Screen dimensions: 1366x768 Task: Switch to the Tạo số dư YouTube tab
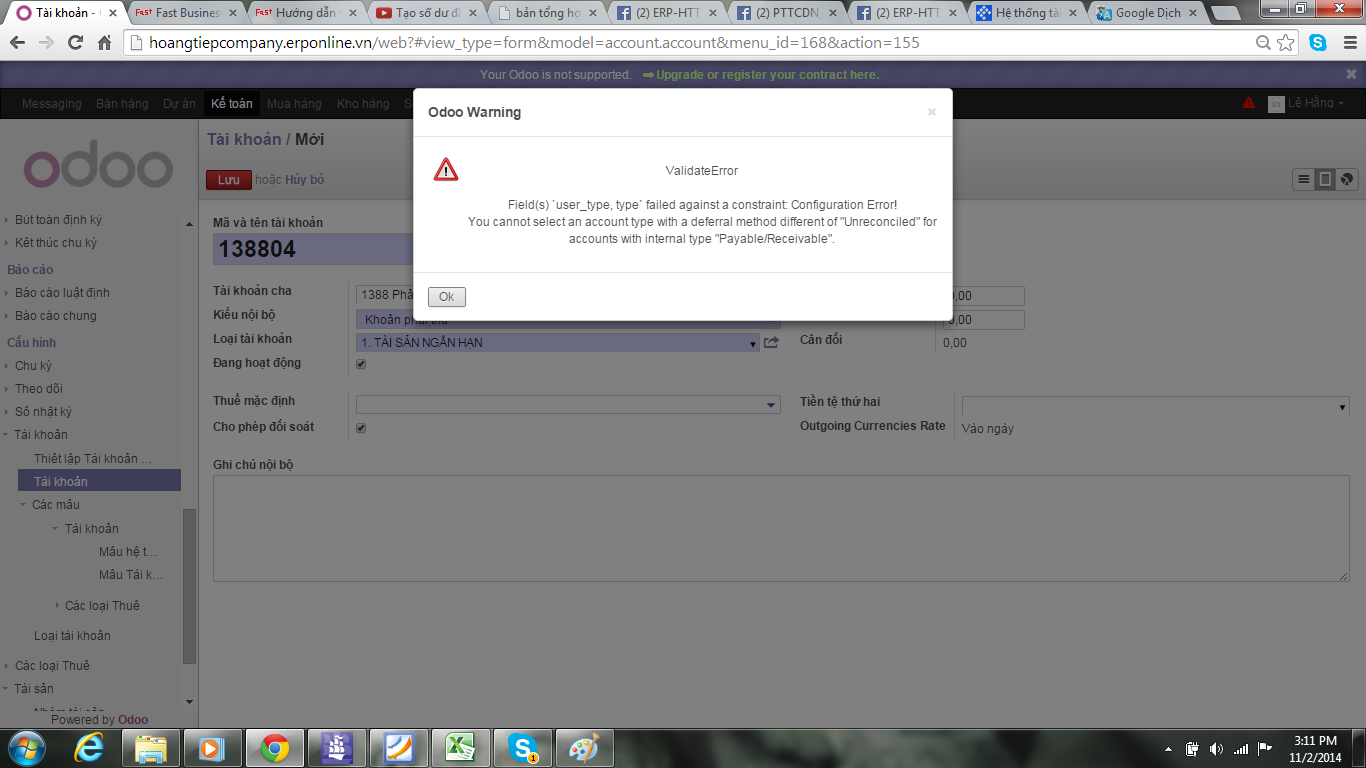coord(426,13)
